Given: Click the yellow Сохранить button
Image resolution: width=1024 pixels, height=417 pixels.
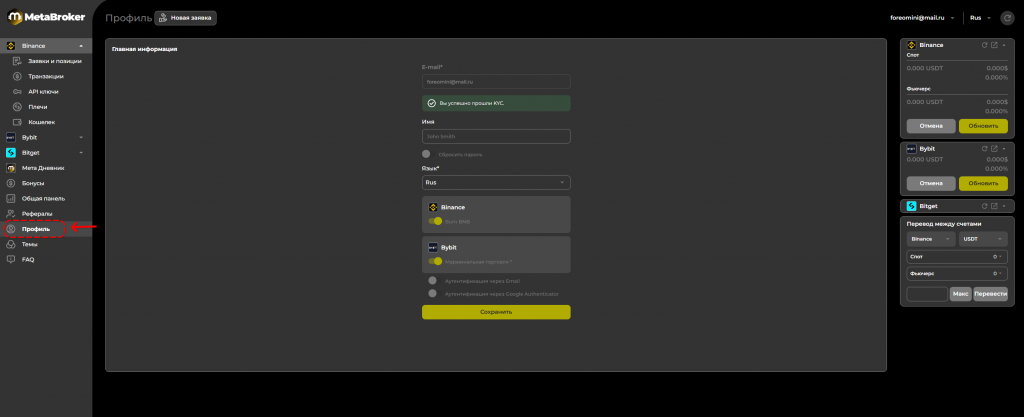Looking at the screenshot, I should tap(496, 312).
